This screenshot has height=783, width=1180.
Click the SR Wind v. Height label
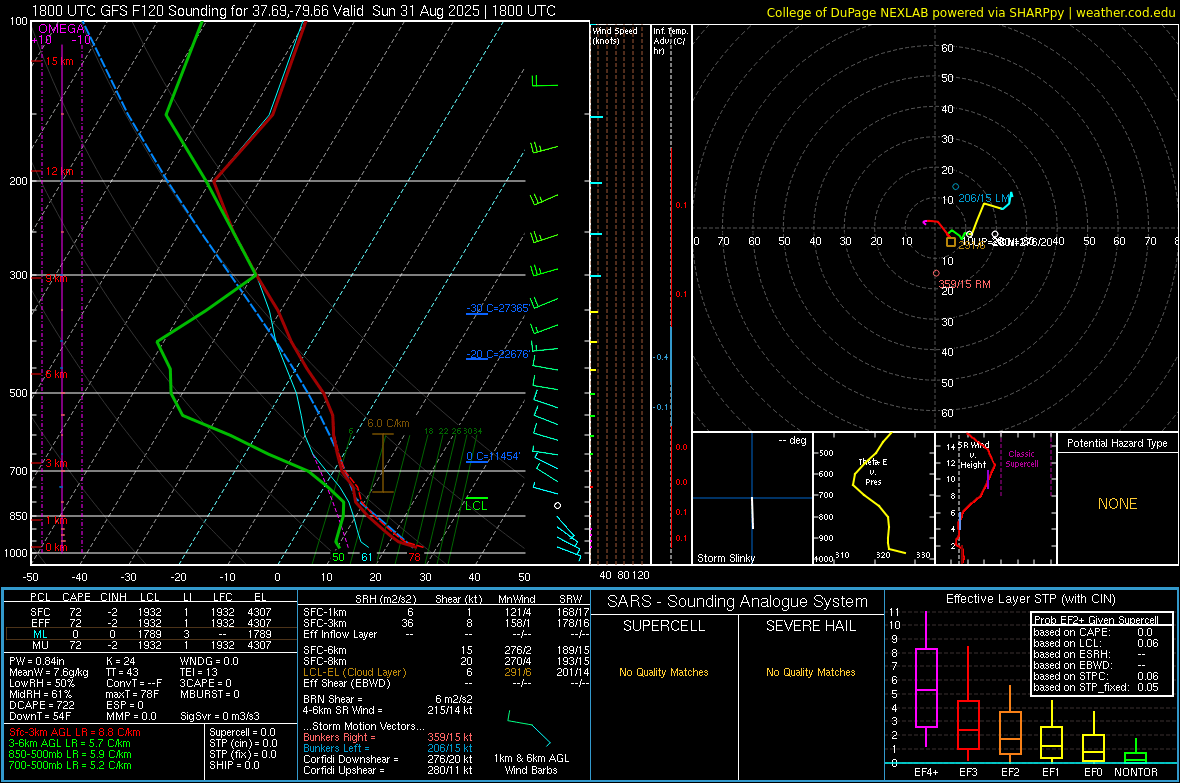[974, 455]
